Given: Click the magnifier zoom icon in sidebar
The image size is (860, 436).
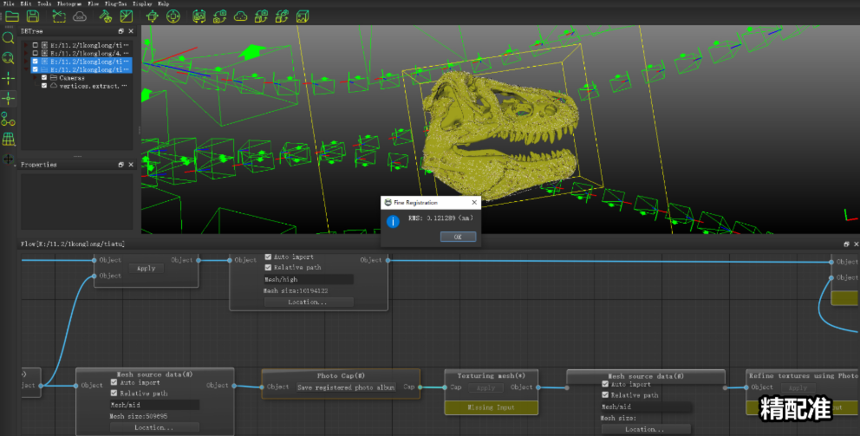Looking at the screenshot, I should click(8, 38).
